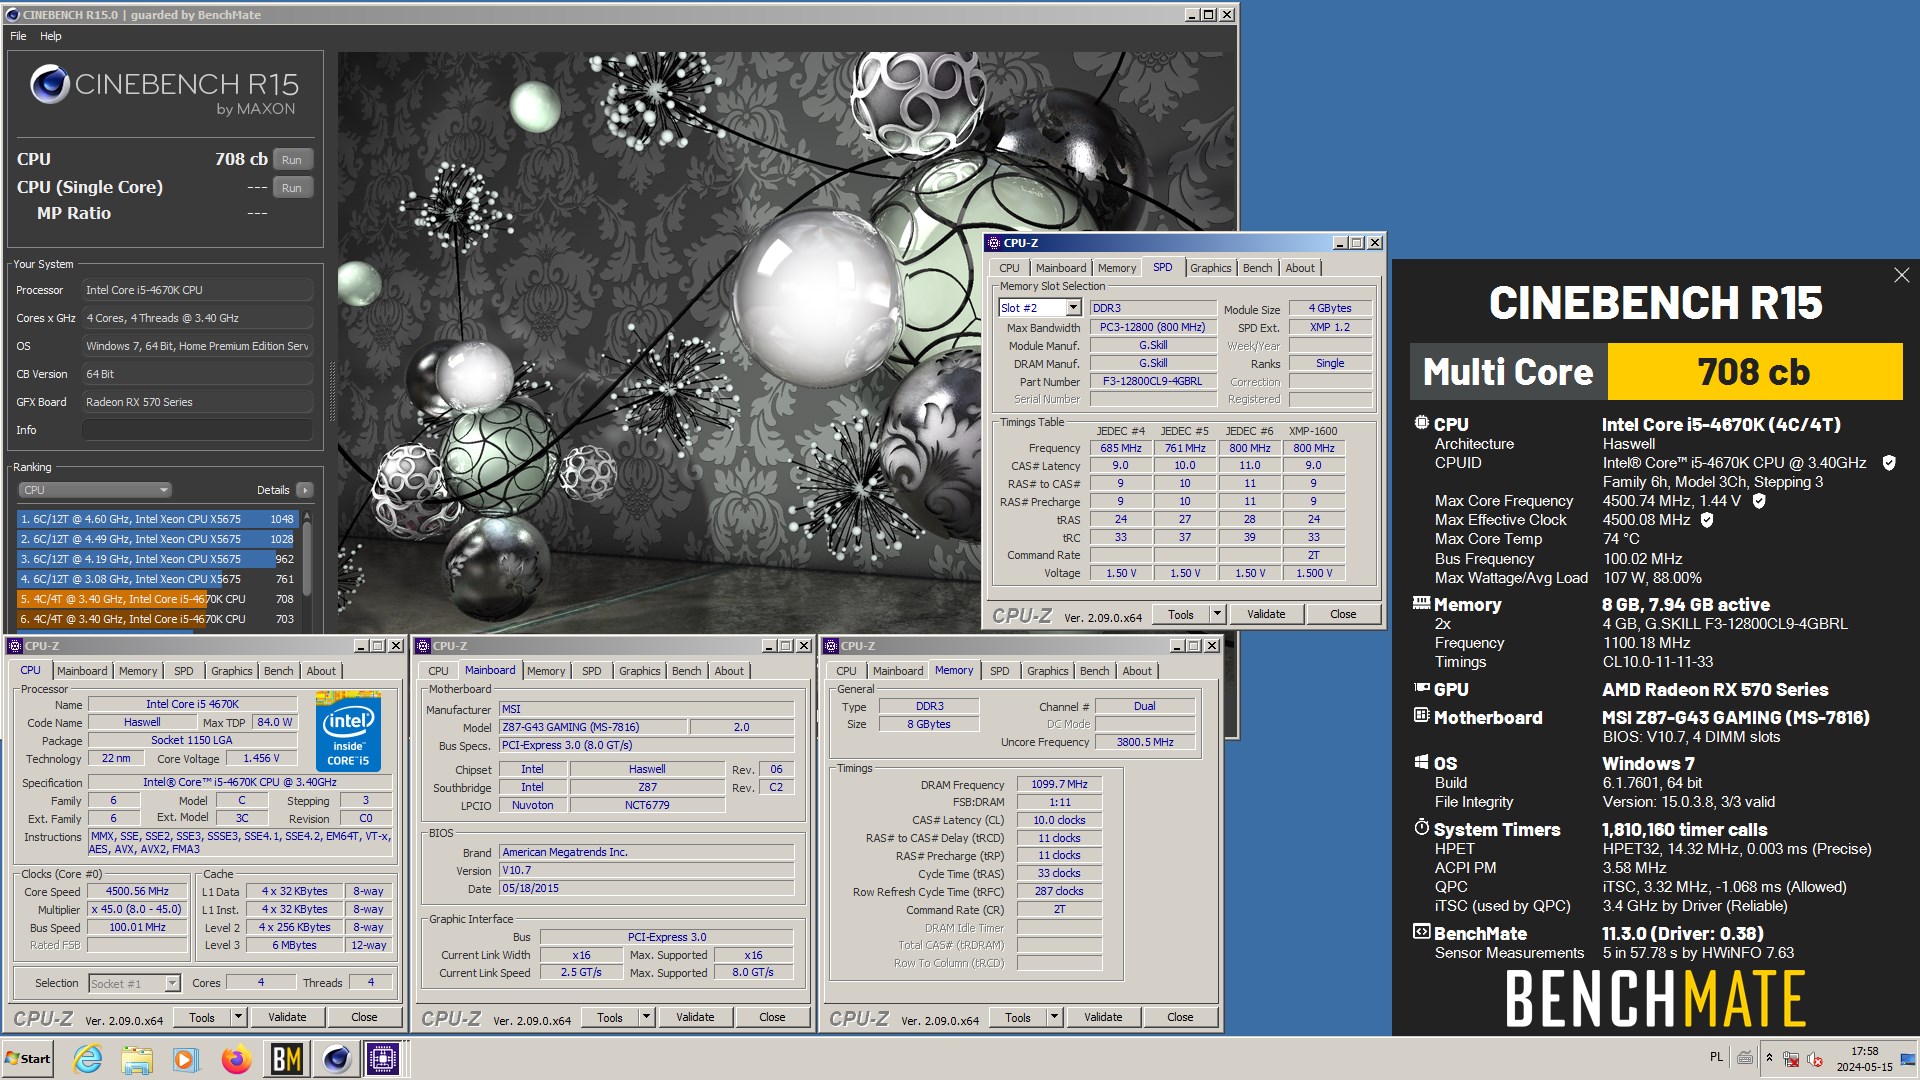Image resolution: width=1920 pixels, height=1080 pixels.
Task: Open network status tray icon
Action: 1791,1058
